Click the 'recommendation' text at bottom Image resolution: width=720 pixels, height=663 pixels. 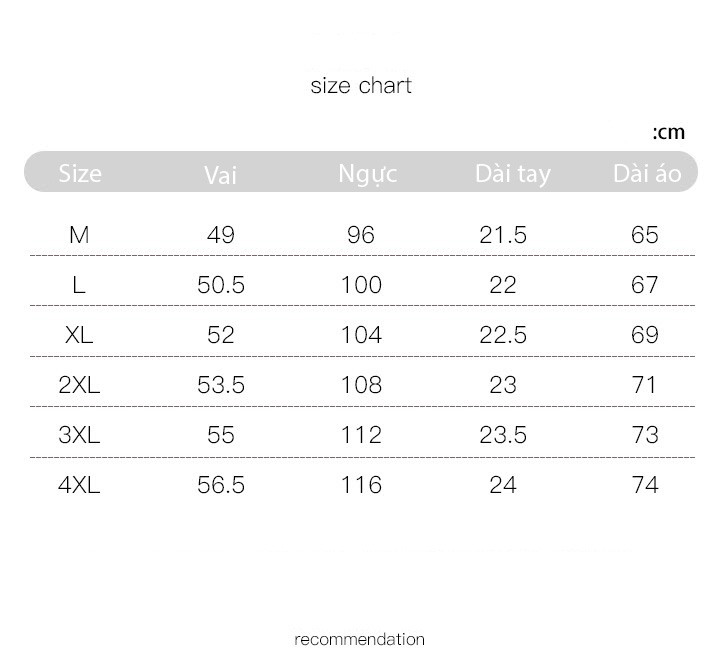(x=360, y=640)
